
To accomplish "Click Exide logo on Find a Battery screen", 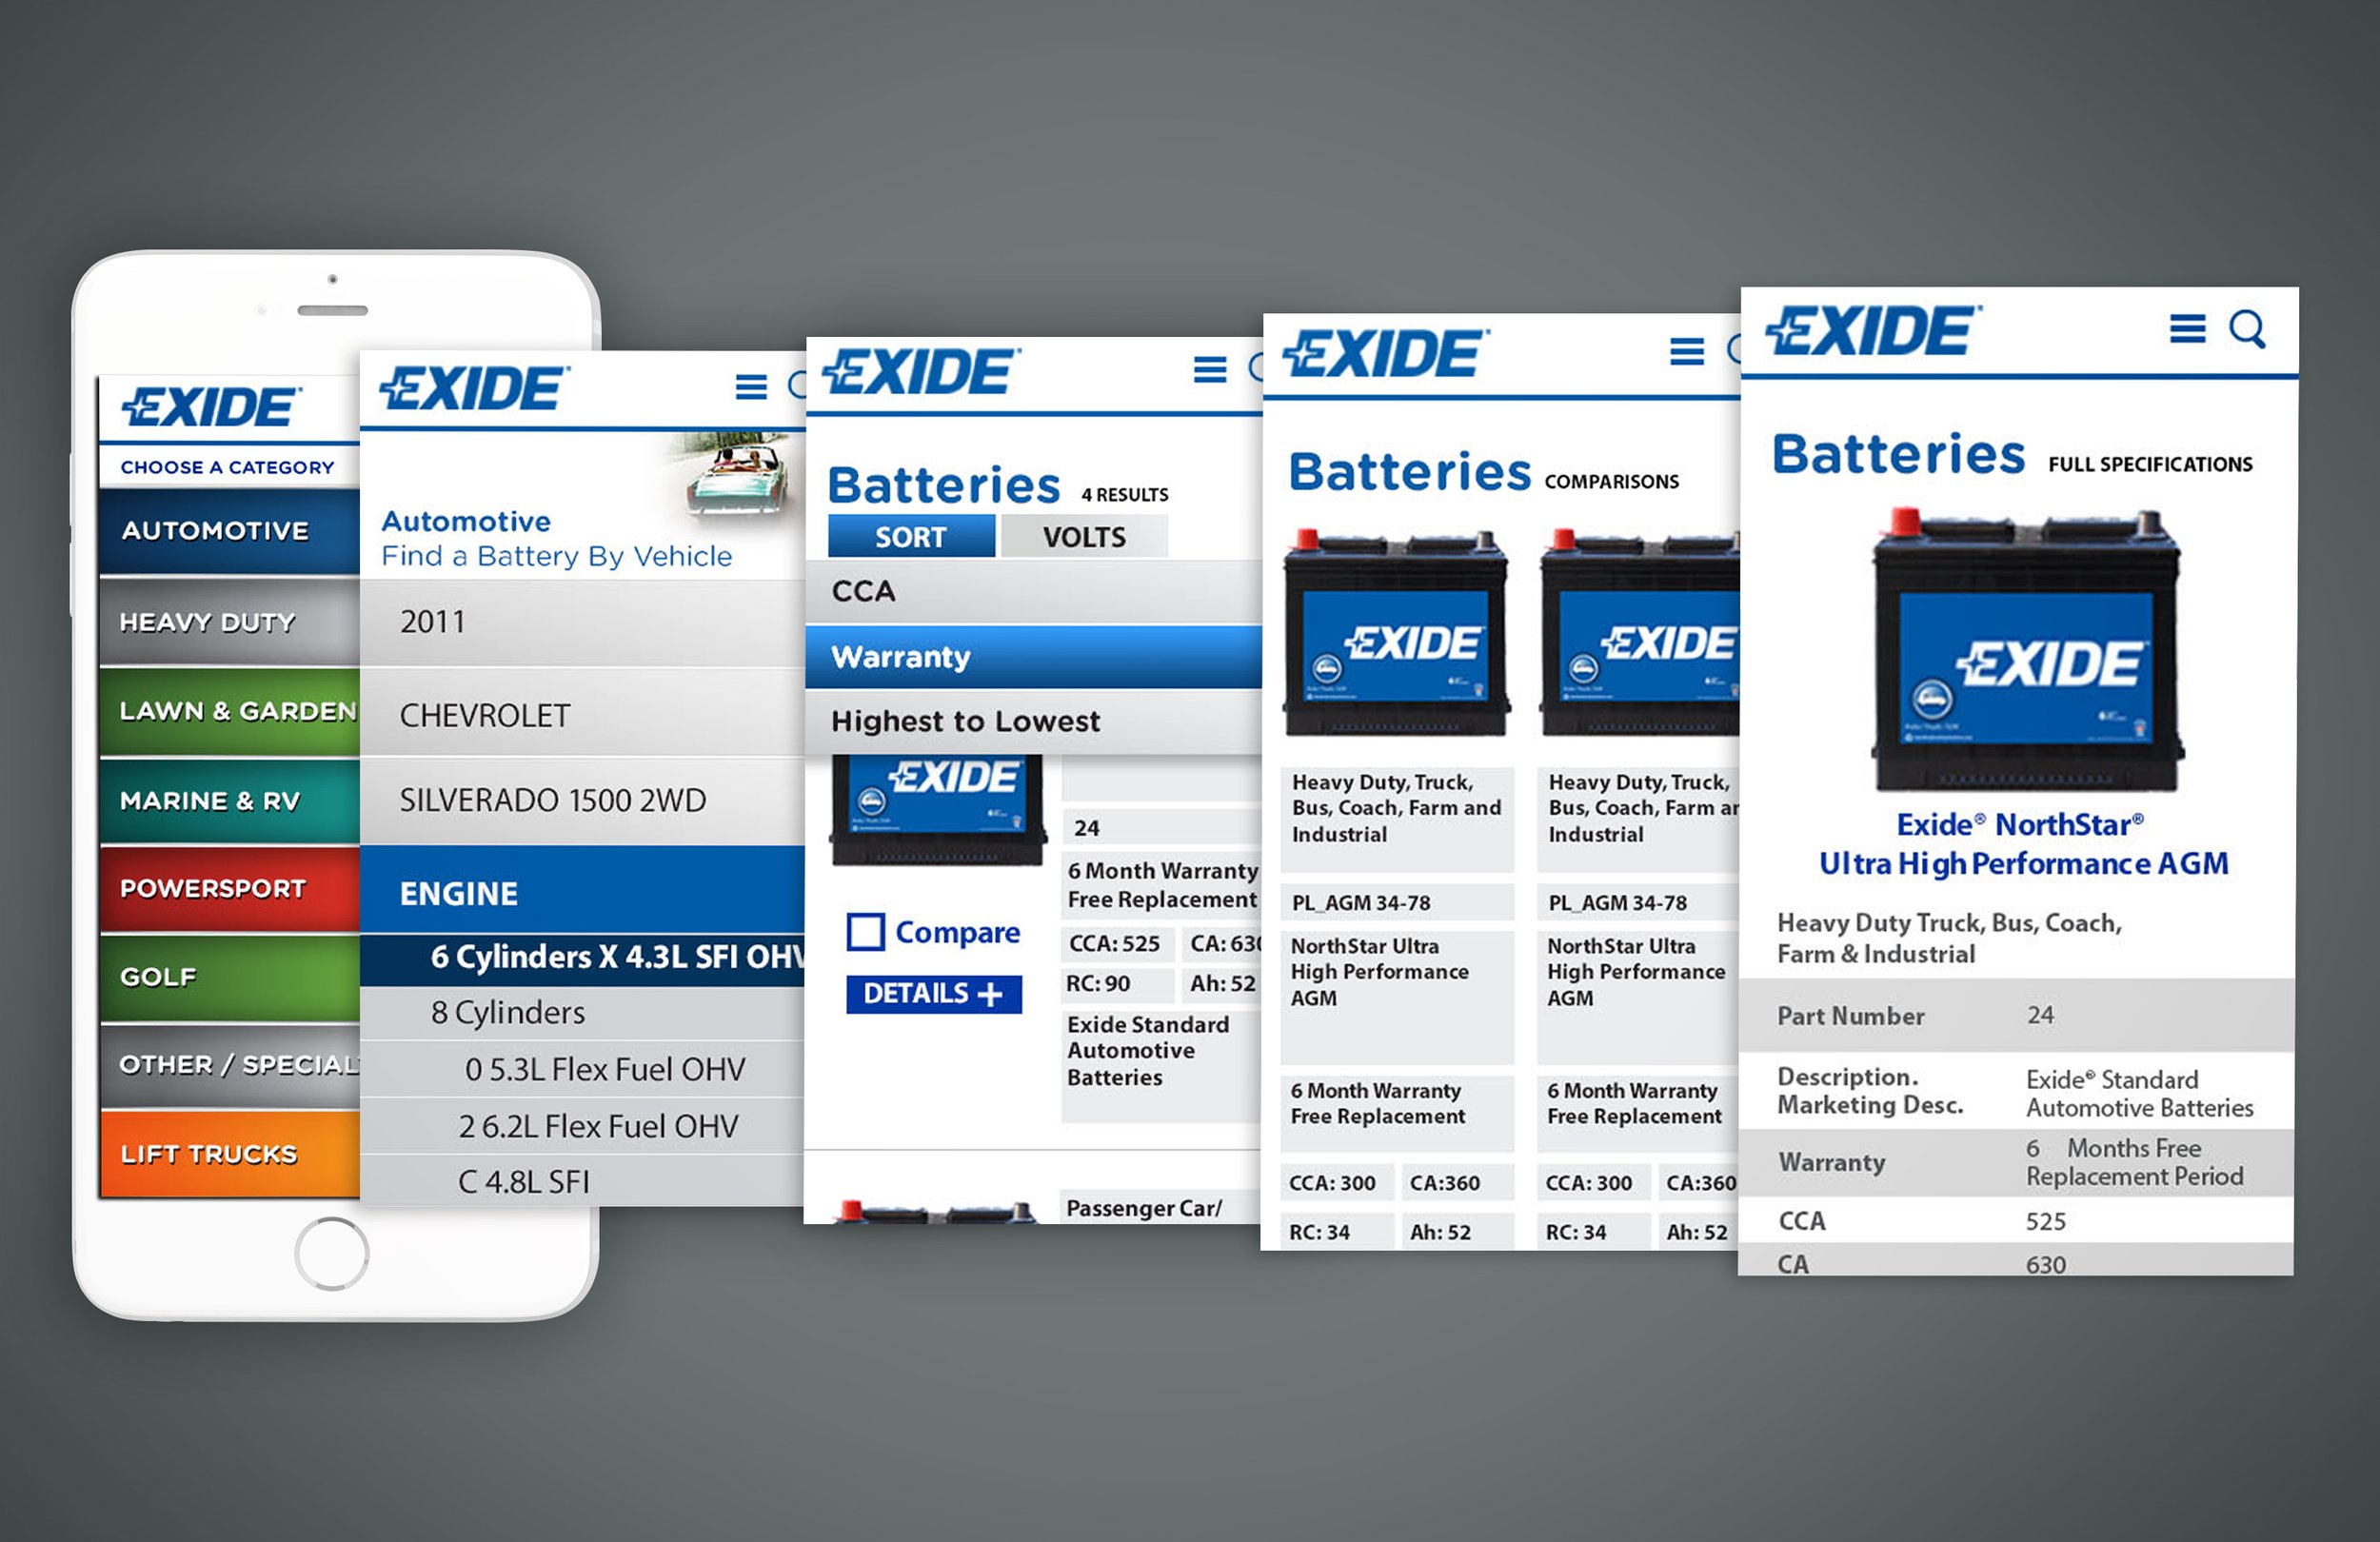I will (x=474, y=389).
